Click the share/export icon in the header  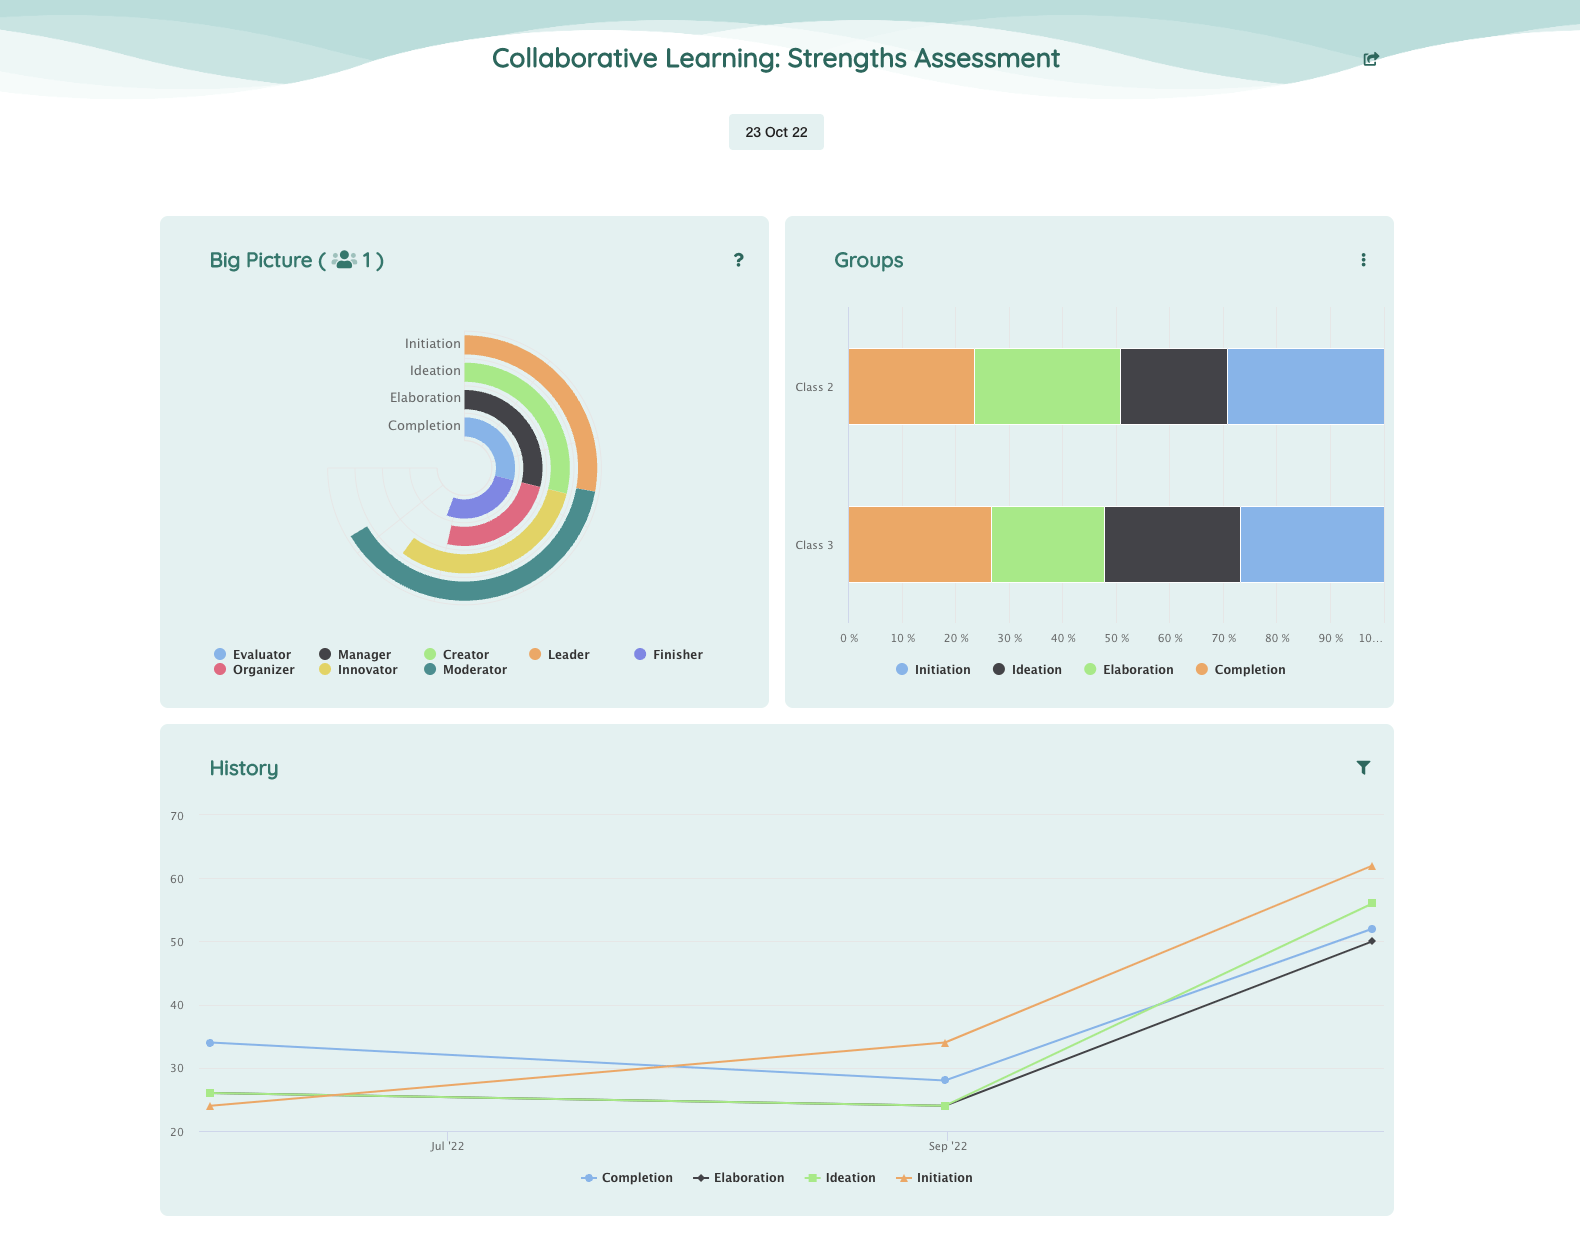1370,59
